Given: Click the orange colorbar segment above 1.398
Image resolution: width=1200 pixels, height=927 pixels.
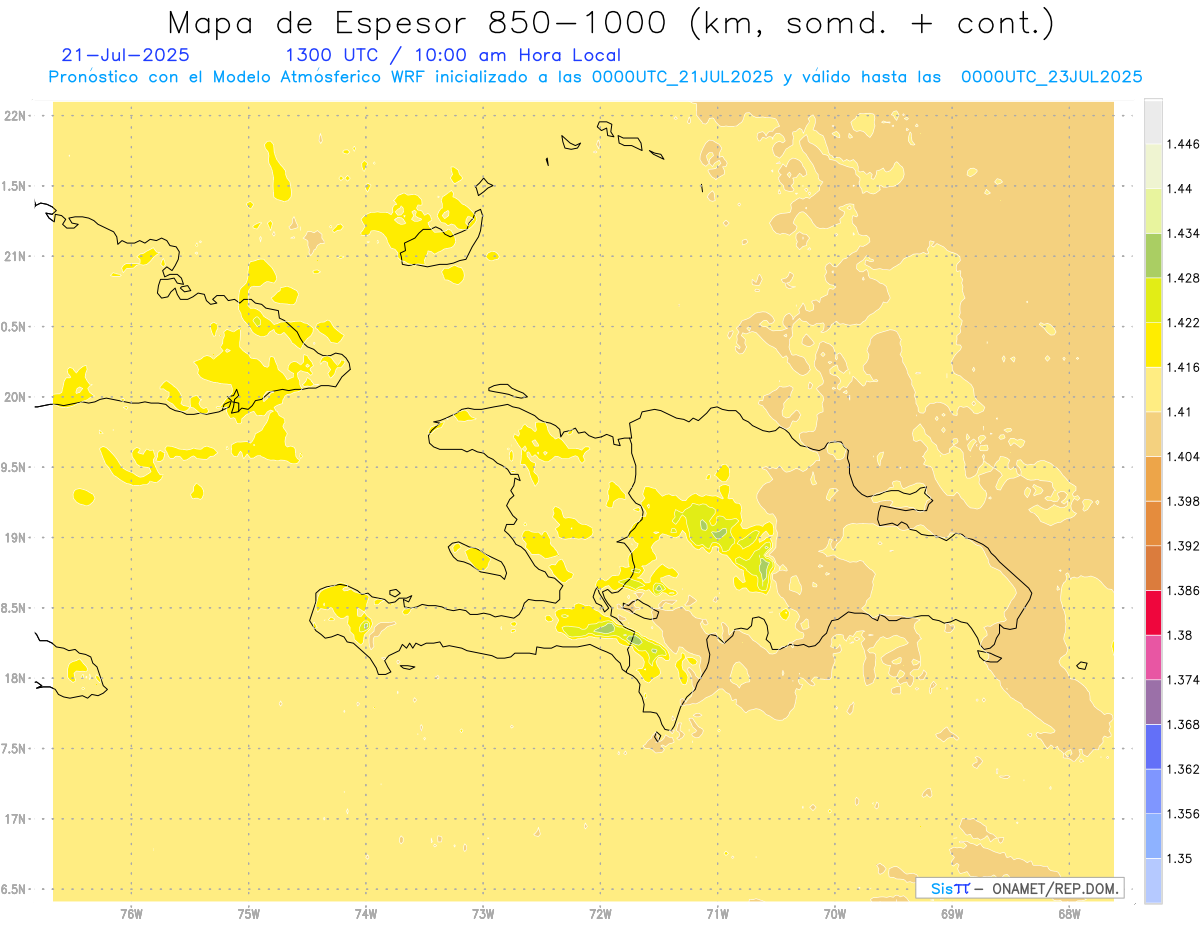Looking at the screenshot, I should pos(1153,478).
